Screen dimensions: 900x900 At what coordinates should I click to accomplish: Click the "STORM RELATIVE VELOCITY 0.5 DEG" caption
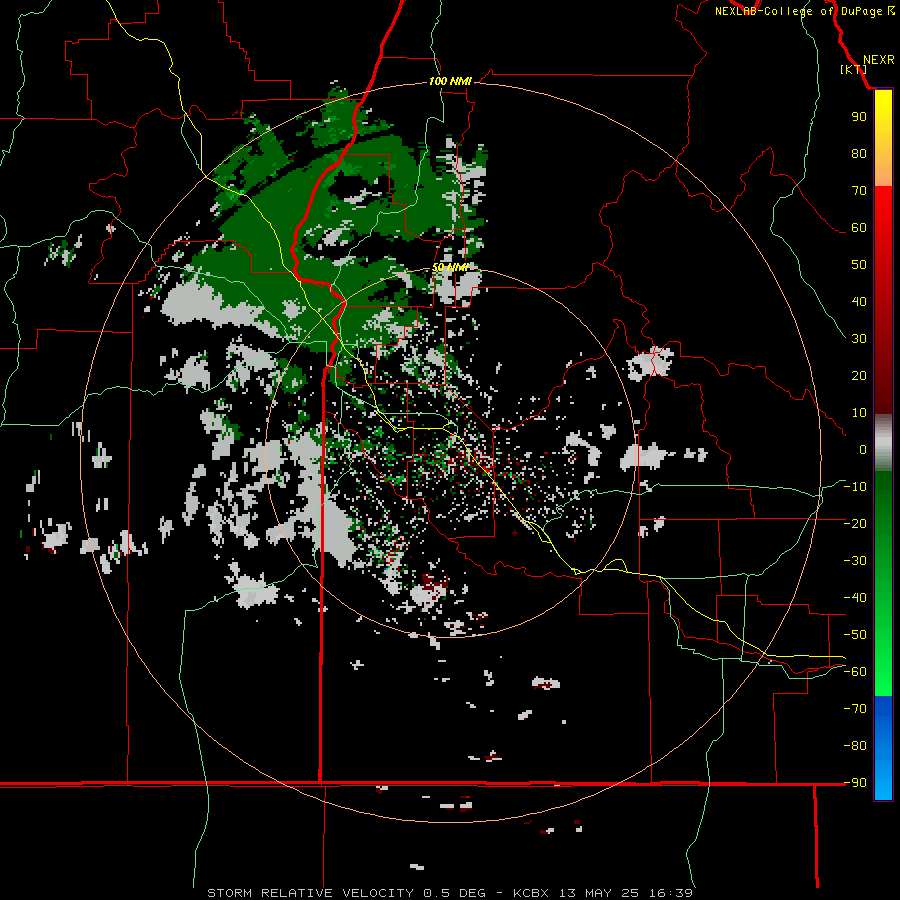pos(346,893)
